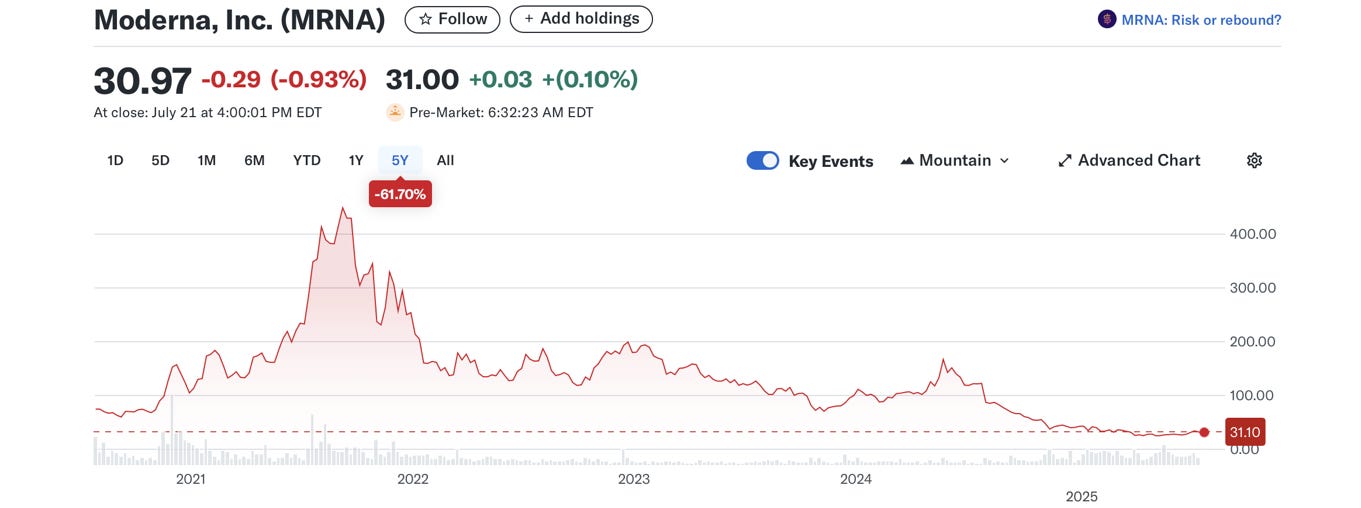
Task: Click the Add holdings button
Action: click(581, 19)
